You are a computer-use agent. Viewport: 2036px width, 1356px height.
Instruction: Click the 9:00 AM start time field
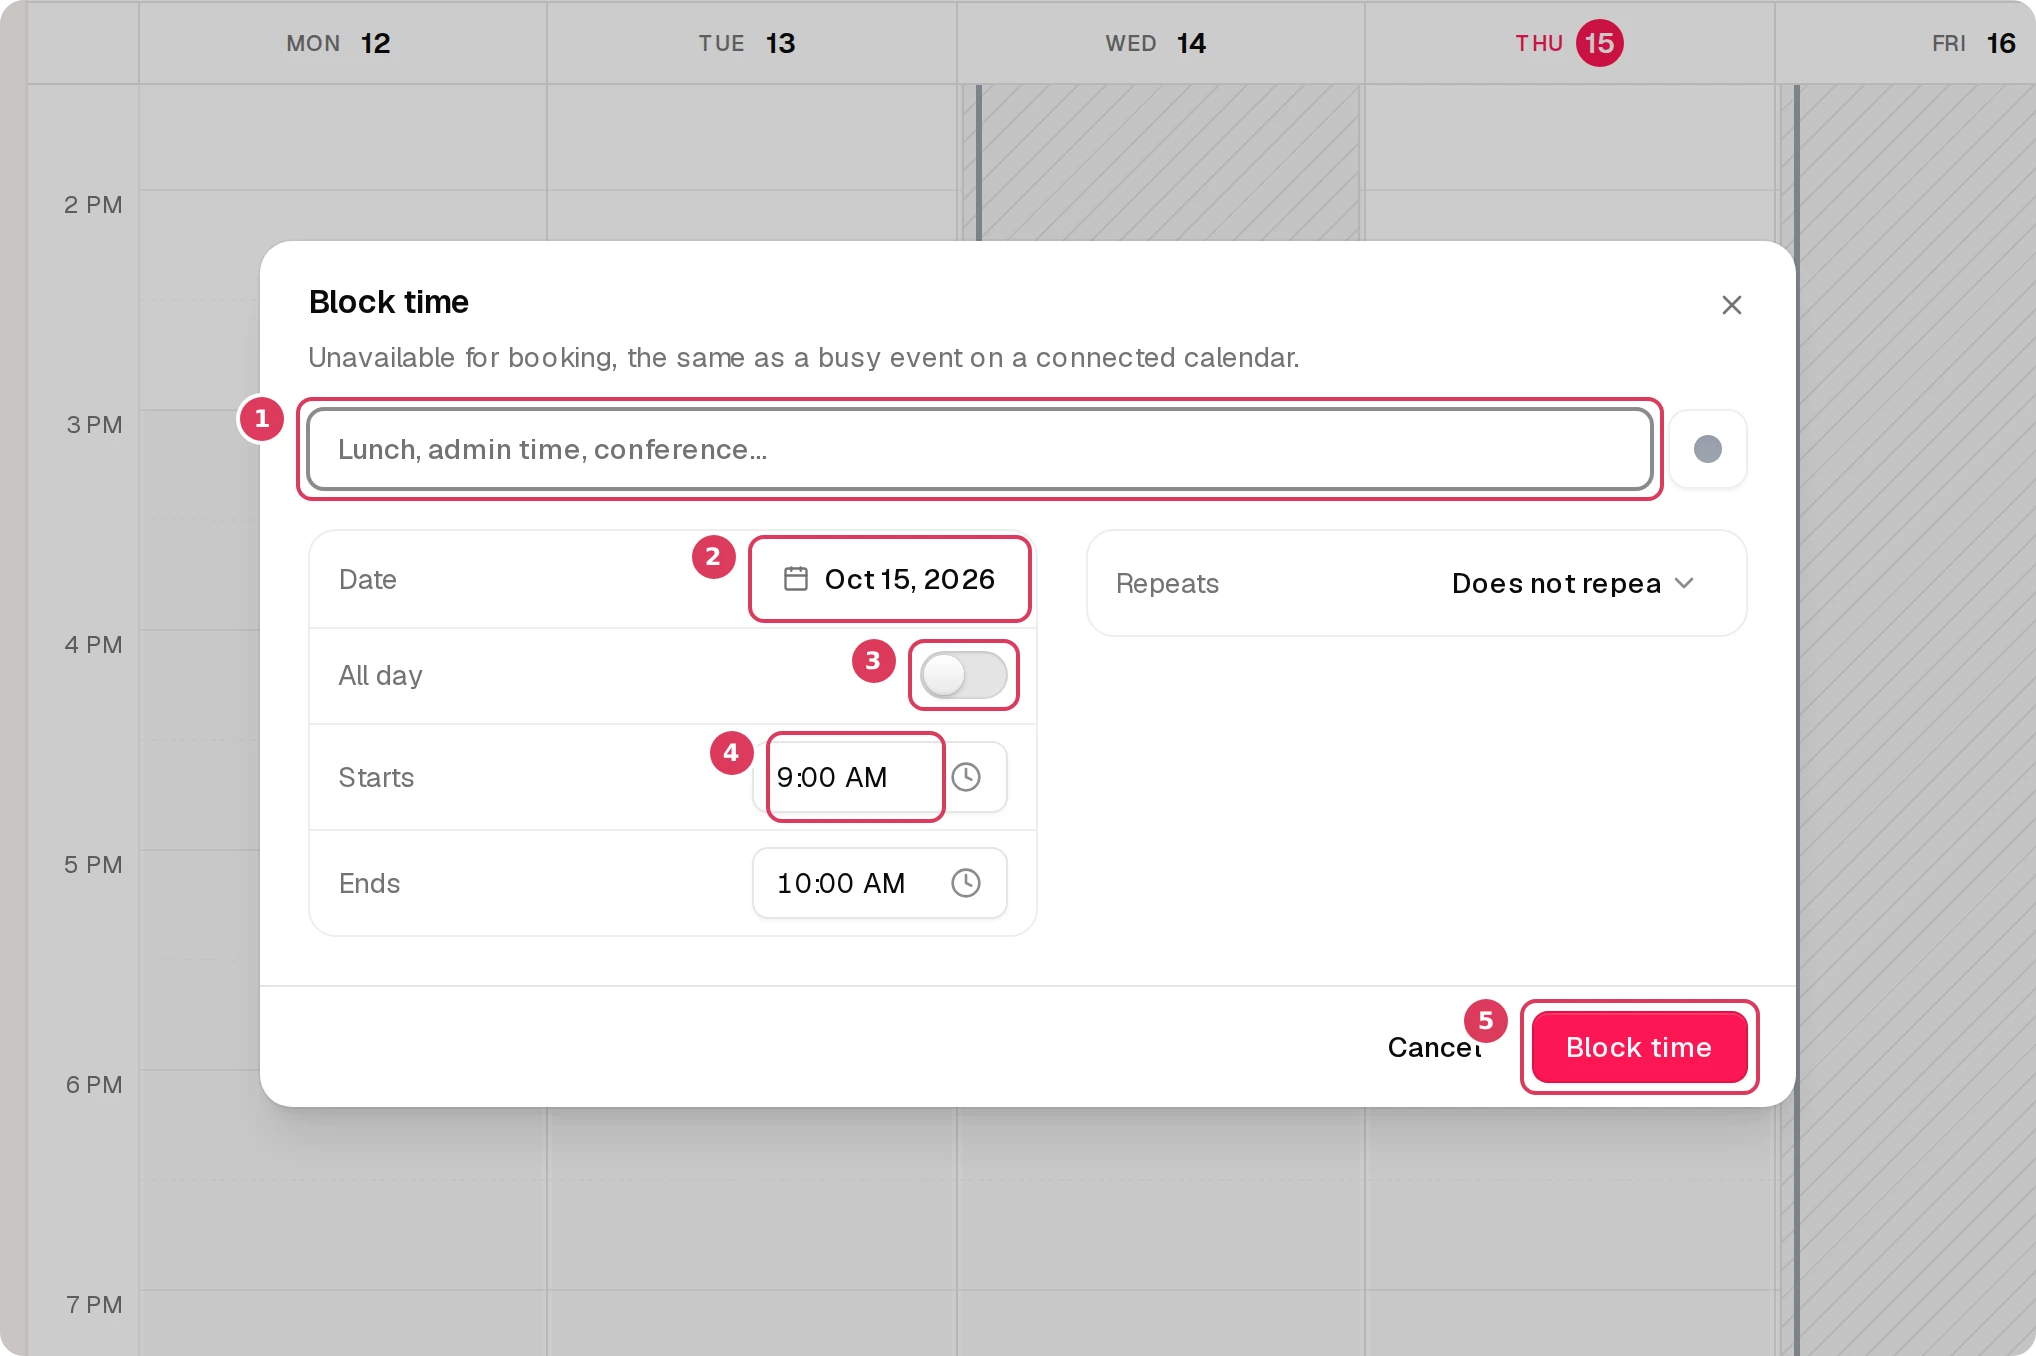pos(855,777)
